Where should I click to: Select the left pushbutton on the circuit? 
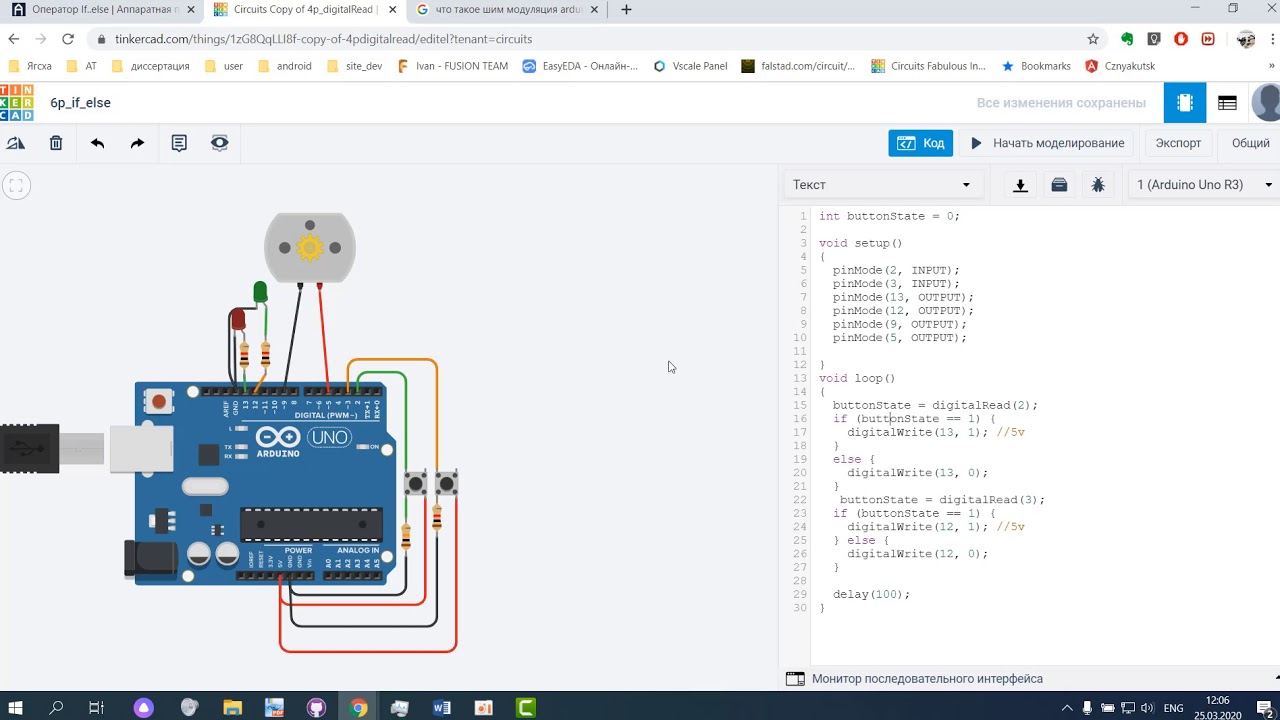click(415, 485)
